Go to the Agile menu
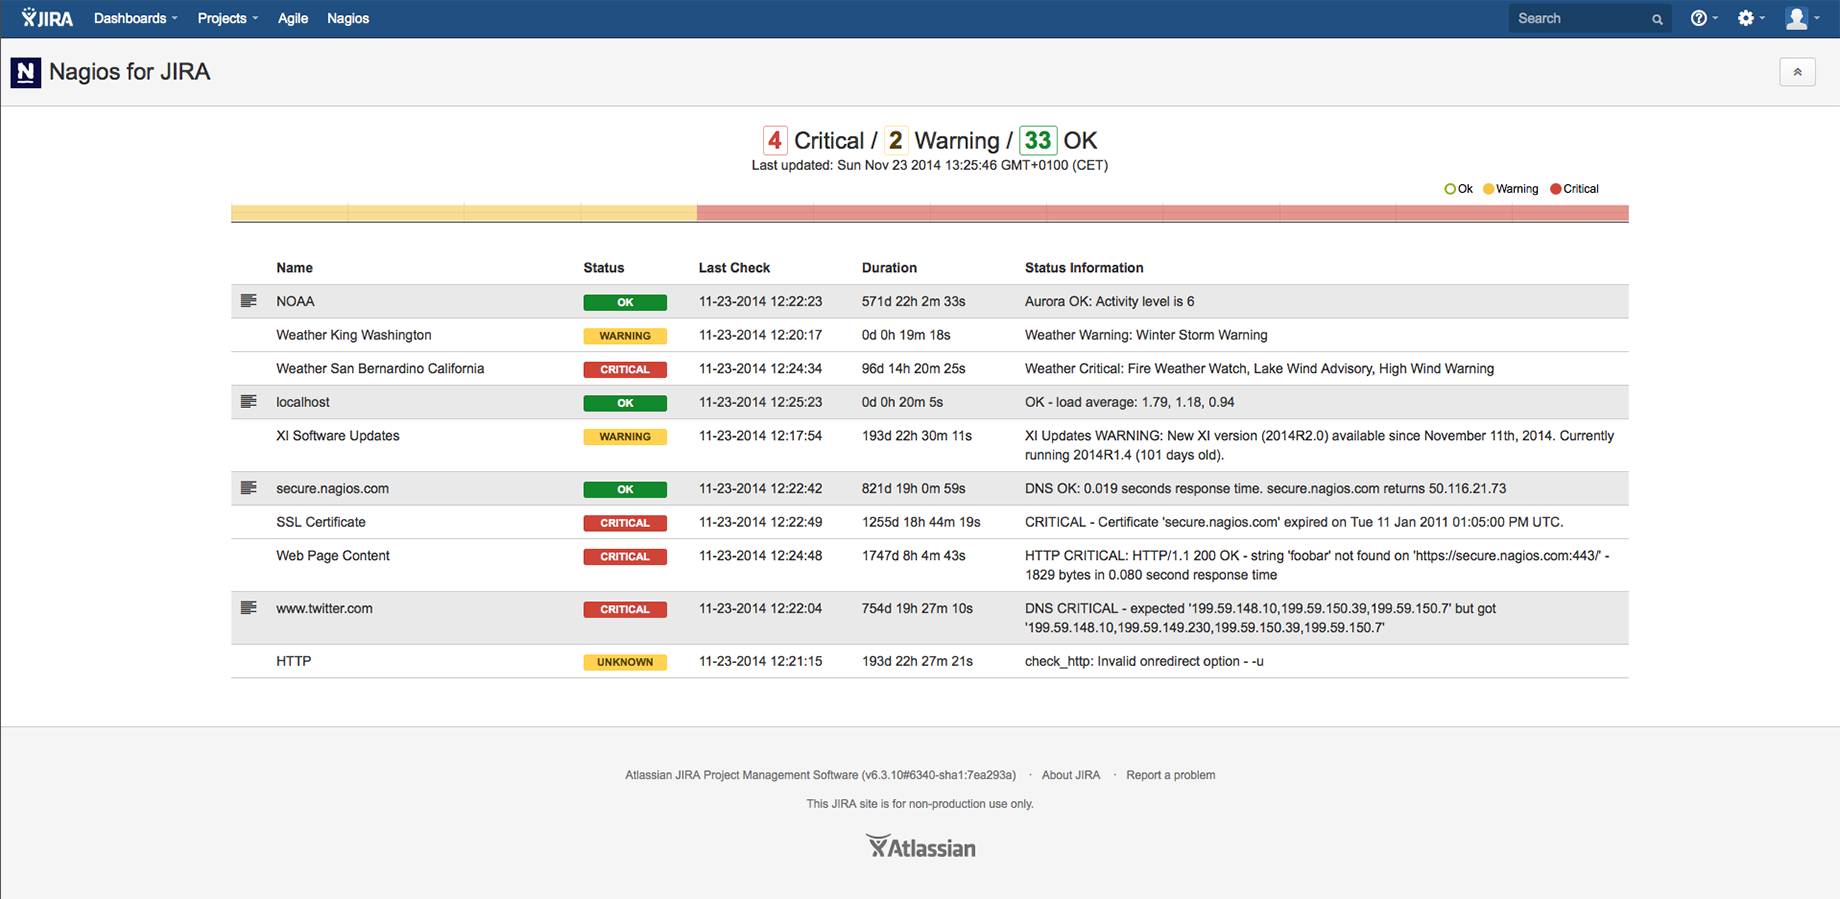Screen dimensions: 1840x899 pyautogui.click(x=292, y=18)
